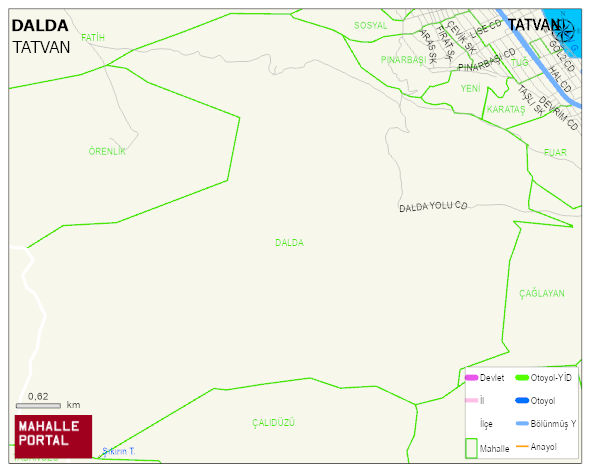Click the TUĞ neighborhood label
591x472 pixels.
click(x=519, y=63)
